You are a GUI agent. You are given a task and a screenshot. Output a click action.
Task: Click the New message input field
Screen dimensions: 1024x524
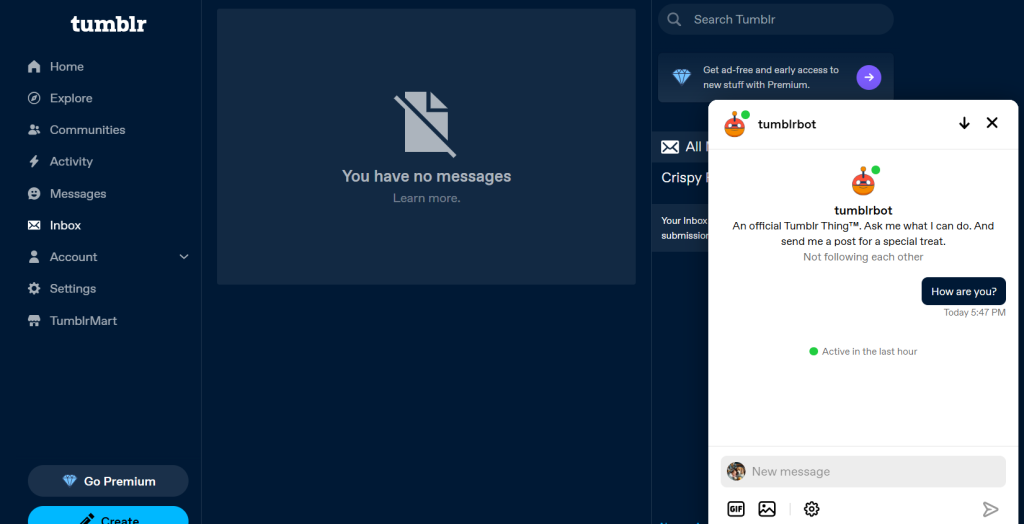(x=863, y=472)
